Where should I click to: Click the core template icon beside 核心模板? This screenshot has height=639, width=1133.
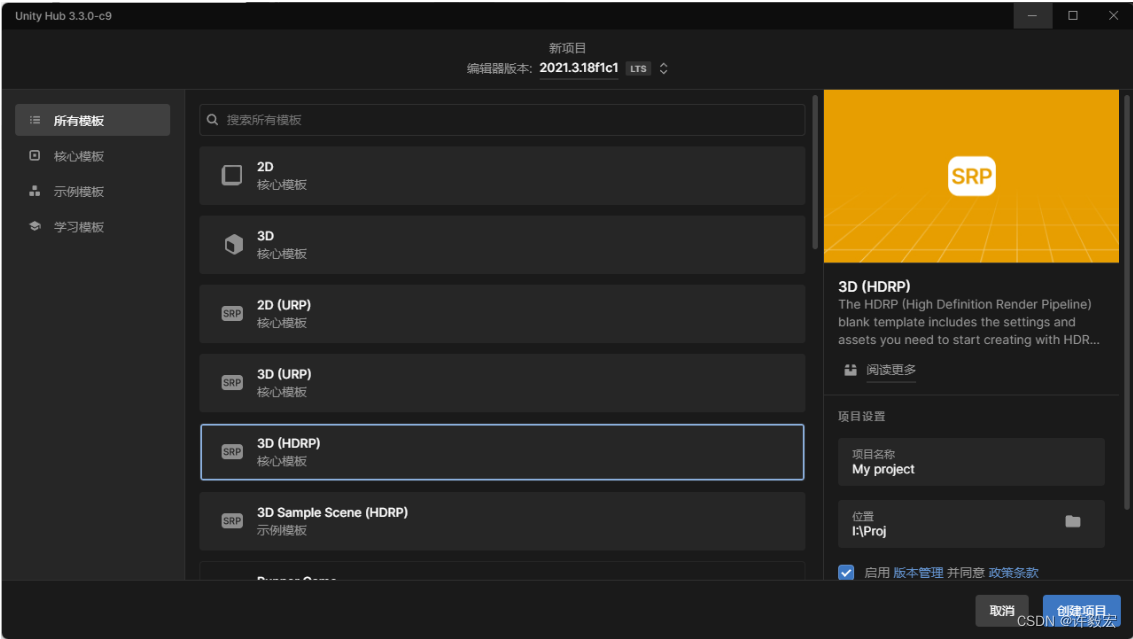pos(35,155)
